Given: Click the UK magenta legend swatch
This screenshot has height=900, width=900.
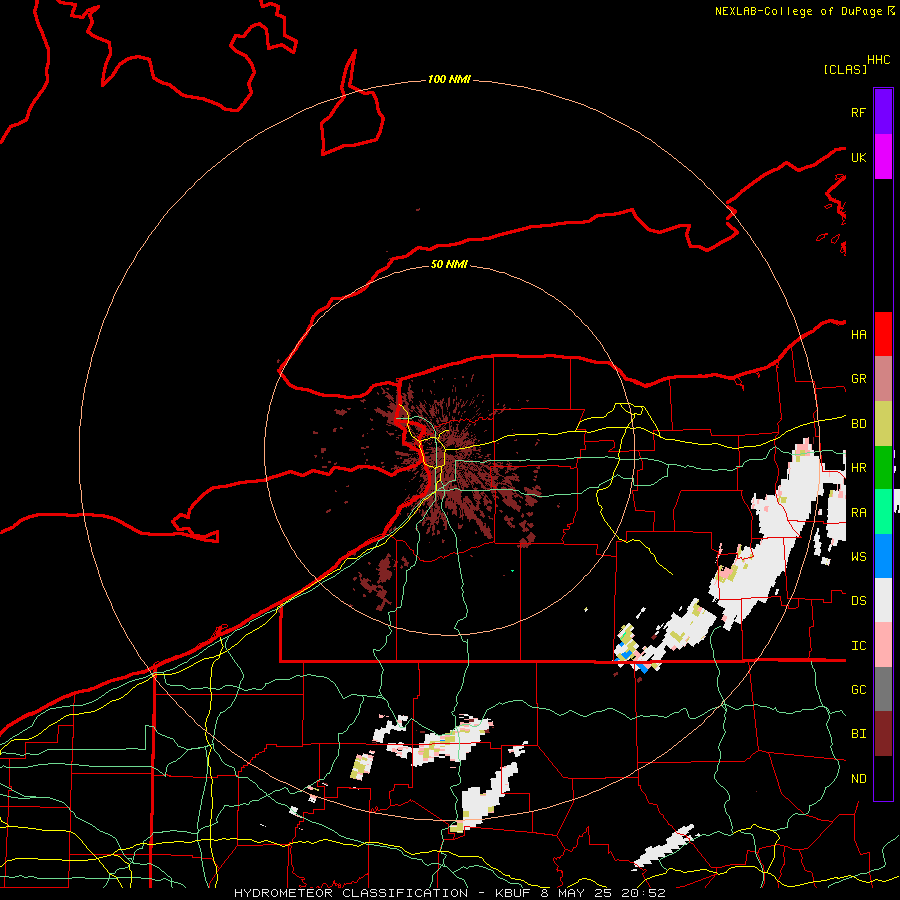Looking at the screenshot, I should [x=883, y=157].
